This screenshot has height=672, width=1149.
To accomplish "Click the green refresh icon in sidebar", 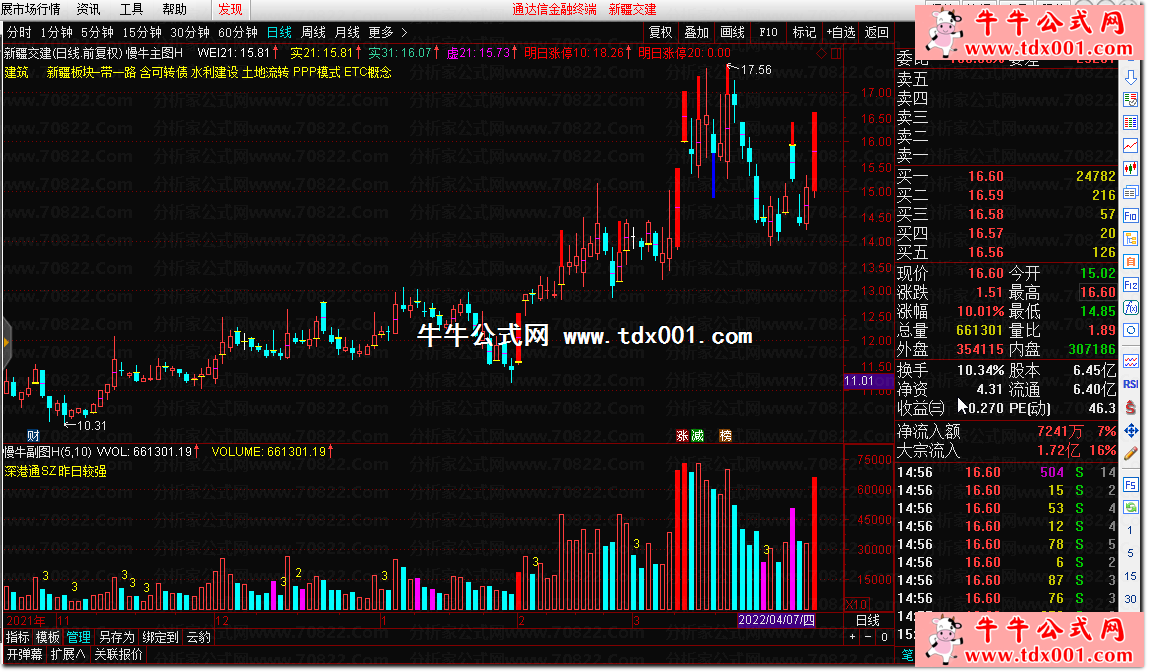I will (x=1131, y=507).
